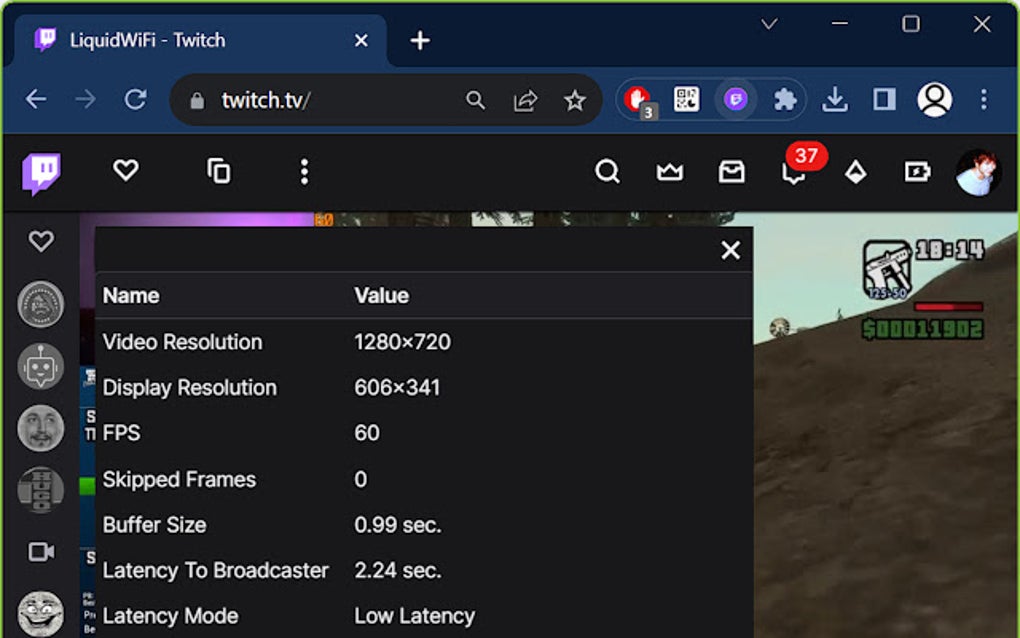Open the Extensions puzzle piece menu
Image resolution: width=1020 pixels, height=638 pixels.
click(785, 100)
